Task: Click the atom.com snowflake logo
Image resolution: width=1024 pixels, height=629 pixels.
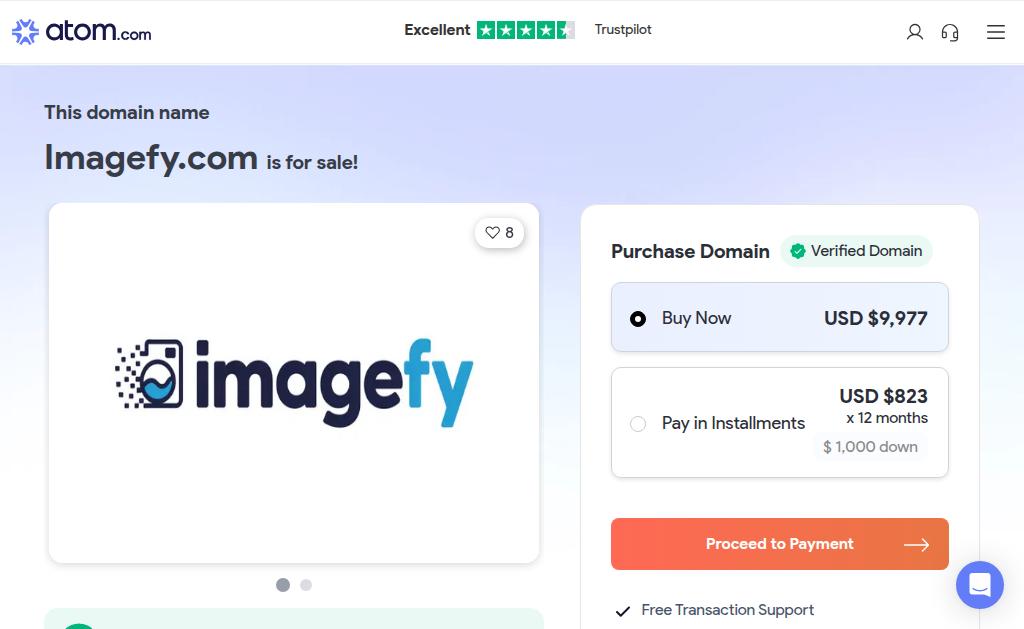Action: 25,31
